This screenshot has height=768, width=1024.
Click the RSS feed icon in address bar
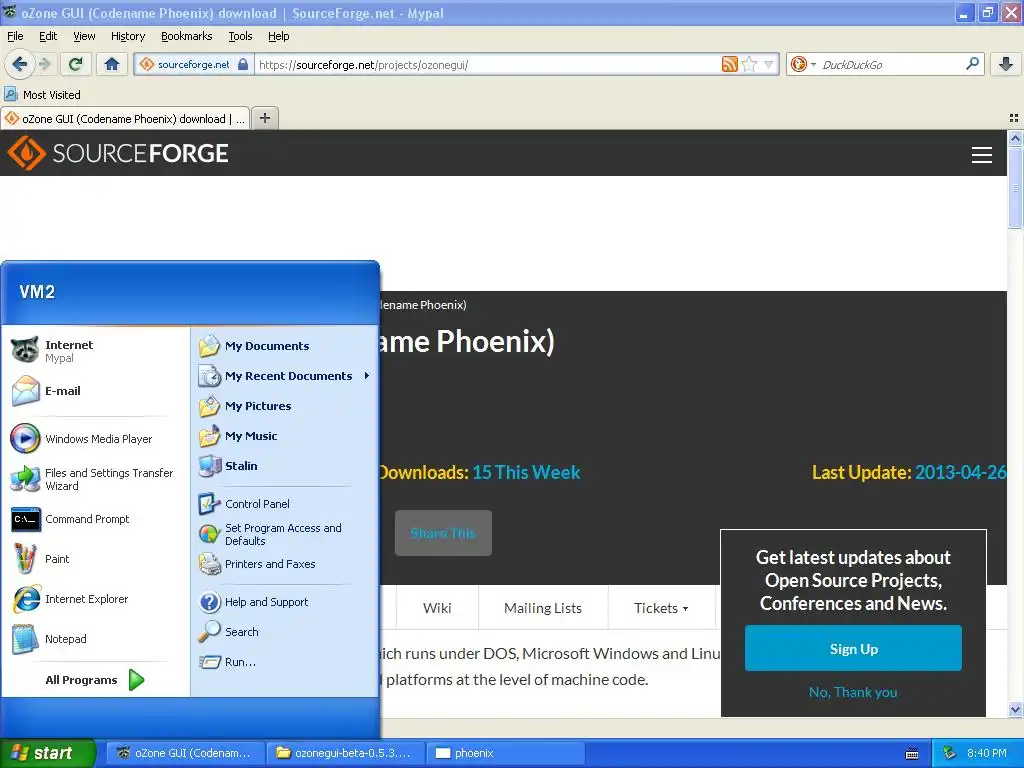[x=729, y=64]
